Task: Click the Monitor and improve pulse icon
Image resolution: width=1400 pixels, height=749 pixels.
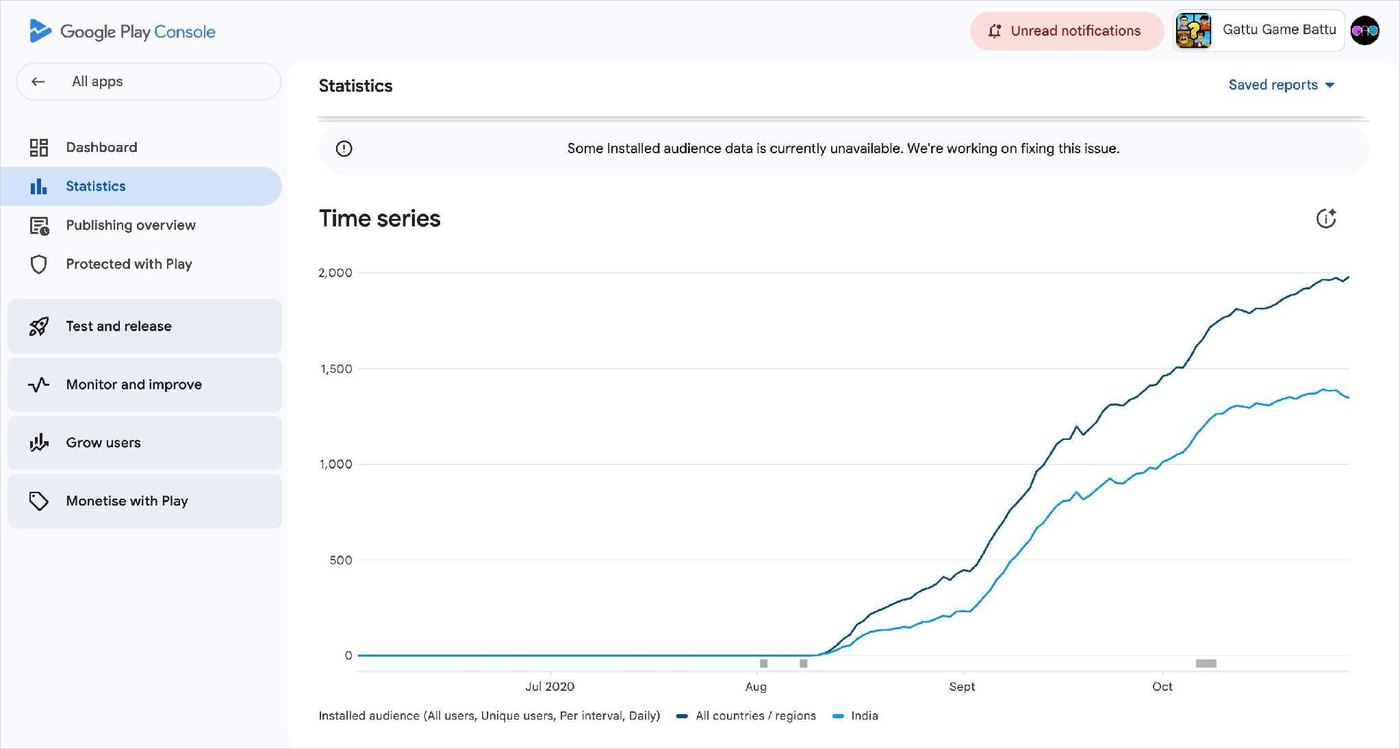Action: click(x=39, y=385)
